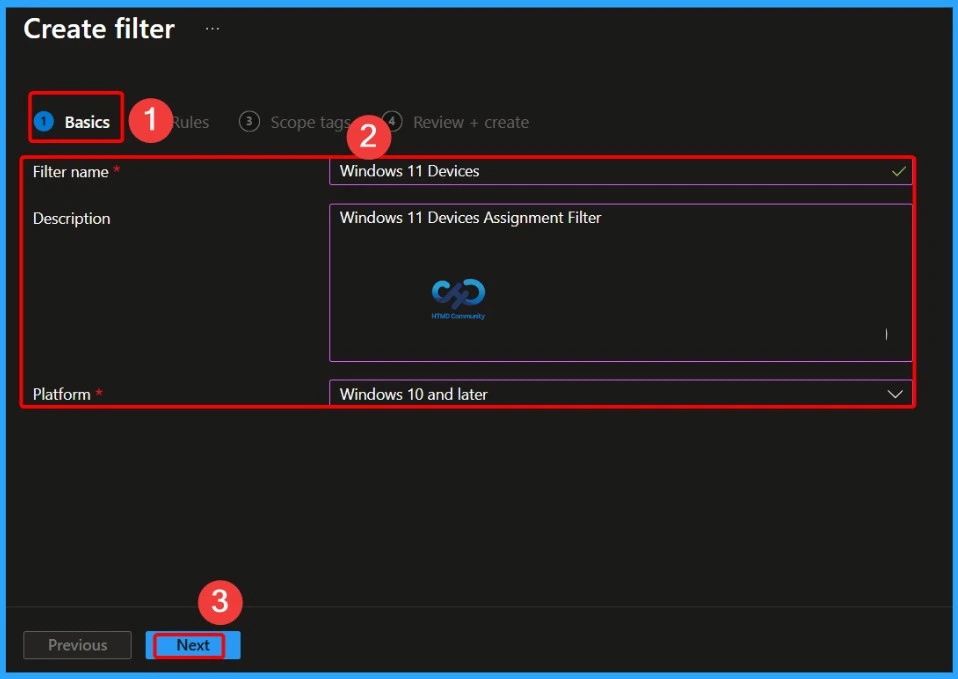Click the Review + create step circle
Screen dimensions: 958x679
(391, 121)
